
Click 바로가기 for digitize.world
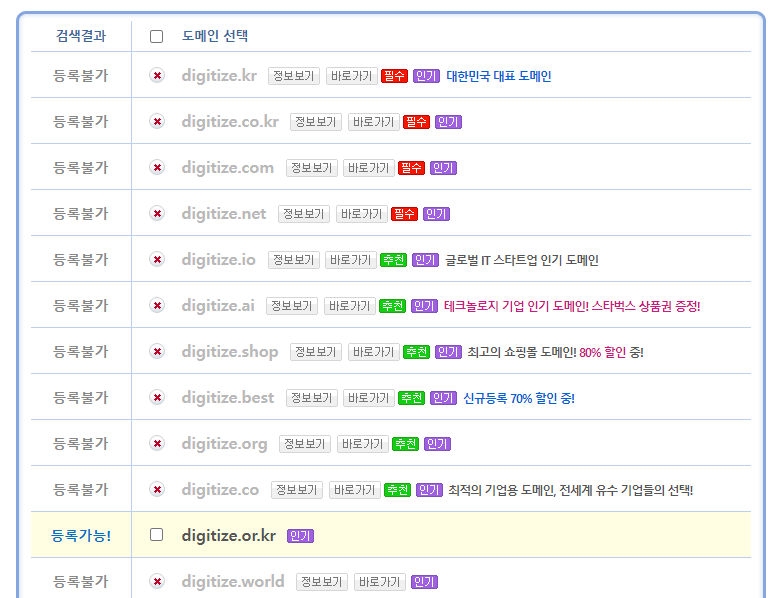click(380, 582)
